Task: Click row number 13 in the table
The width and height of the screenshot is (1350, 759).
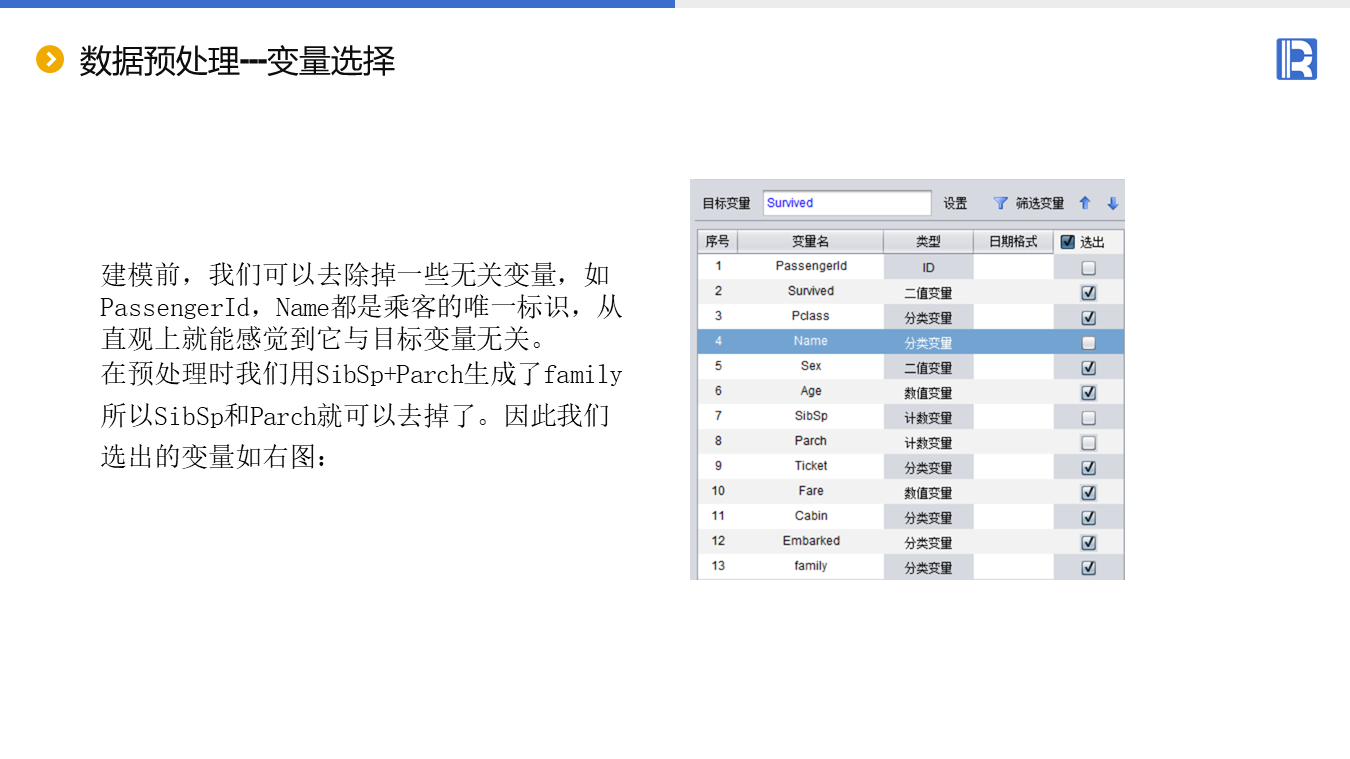Action: pyautogui.click(x=718, y=567)
